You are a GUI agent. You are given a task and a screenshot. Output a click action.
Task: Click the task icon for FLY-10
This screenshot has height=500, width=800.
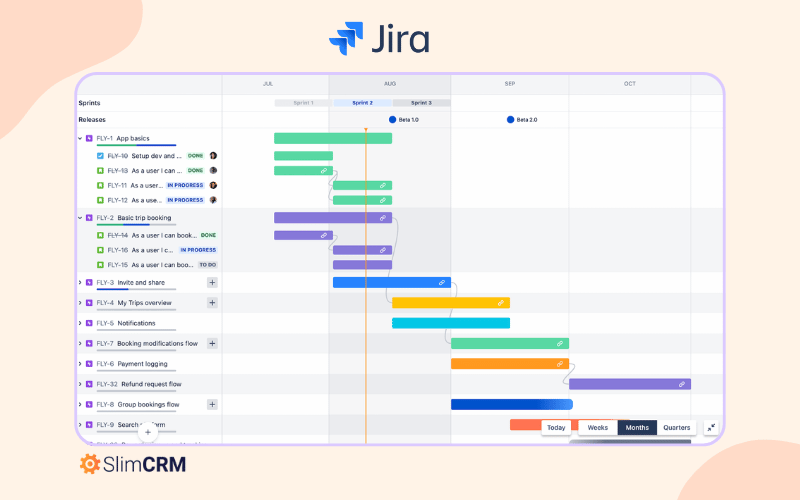[x=101, y=156]
